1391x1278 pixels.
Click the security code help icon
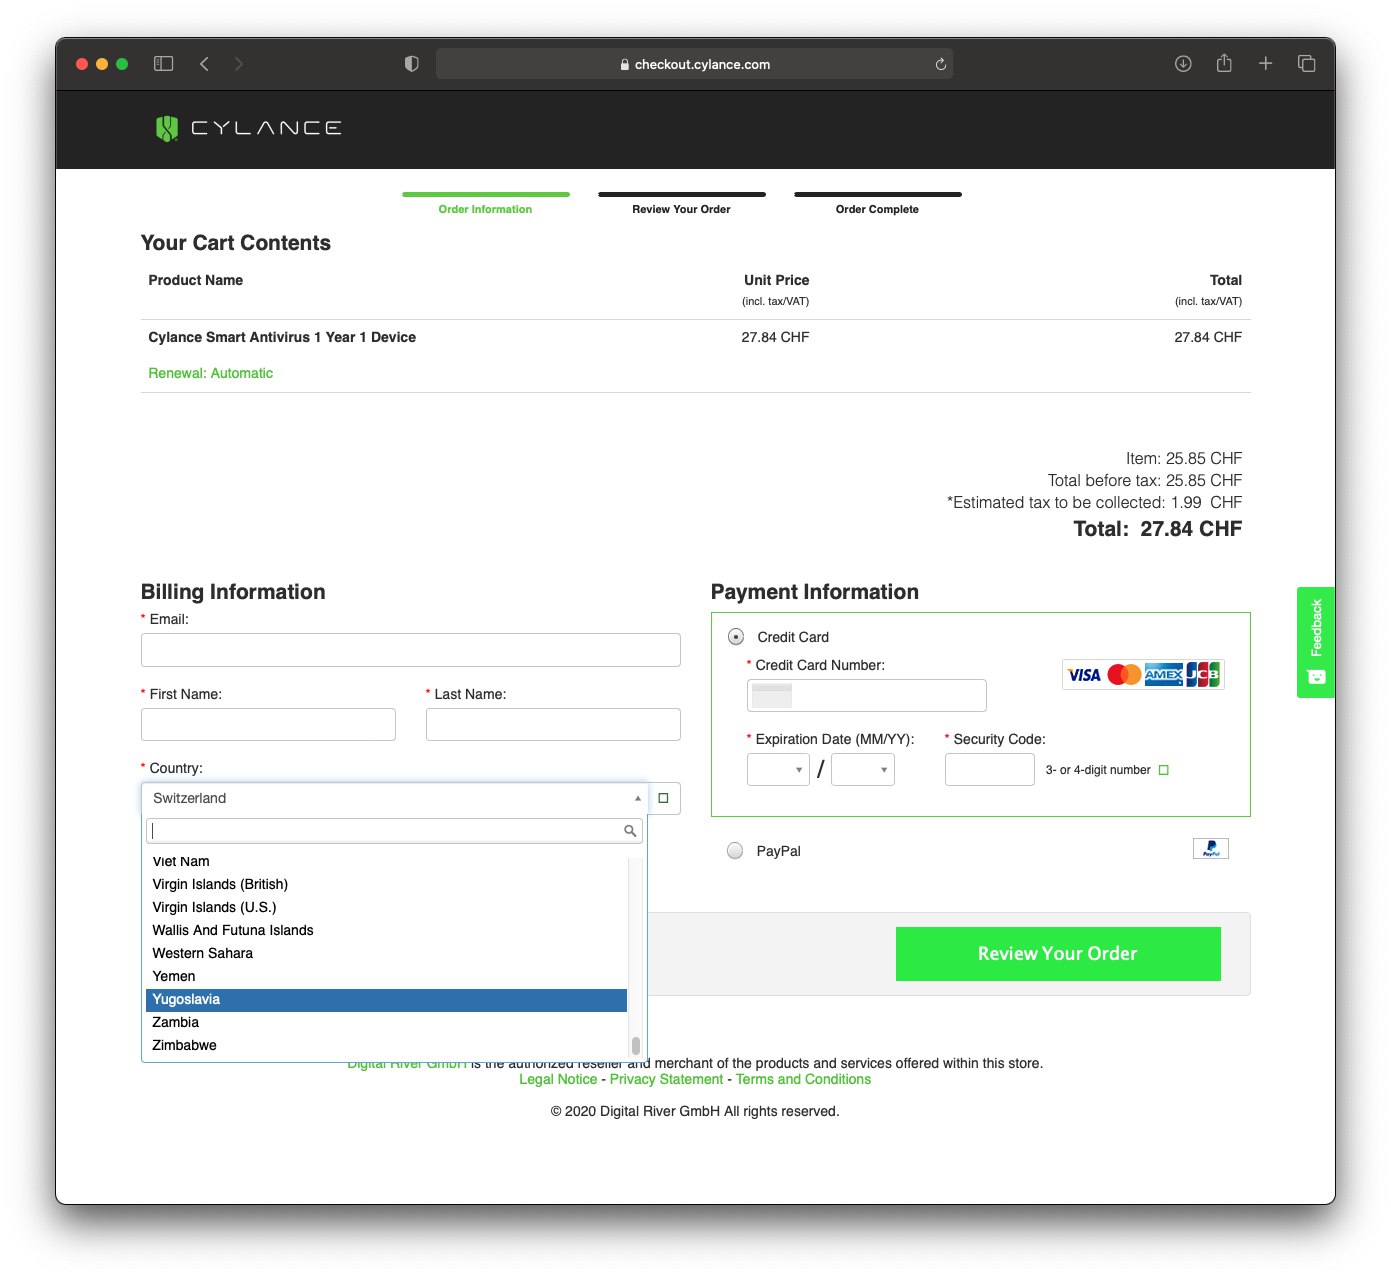coord(1163,770)
